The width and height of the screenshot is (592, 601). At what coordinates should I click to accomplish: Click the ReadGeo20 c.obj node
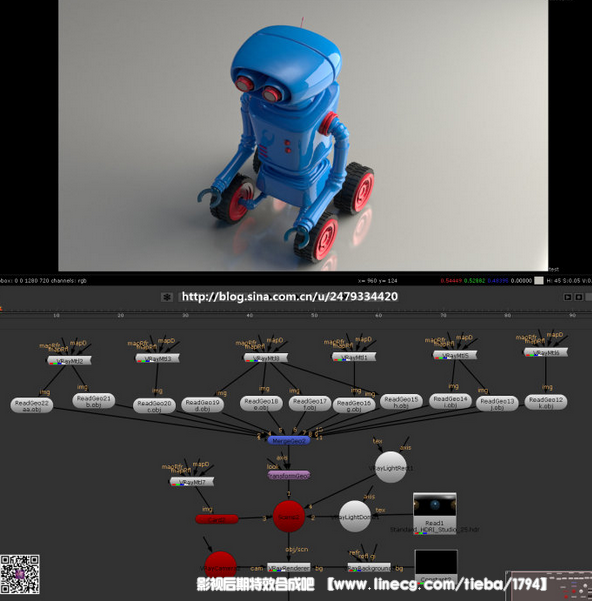tap(154, 406)
